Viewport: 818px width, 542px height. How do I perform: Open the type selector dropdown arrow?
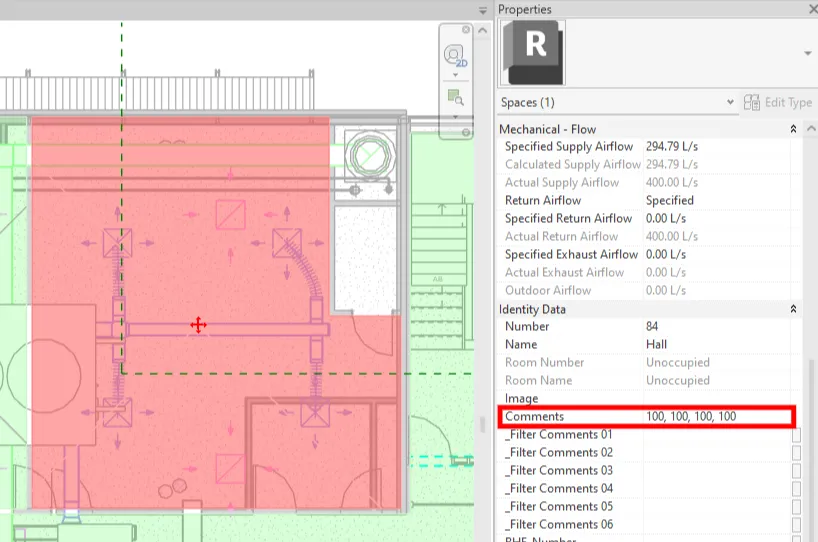(806, 52)
